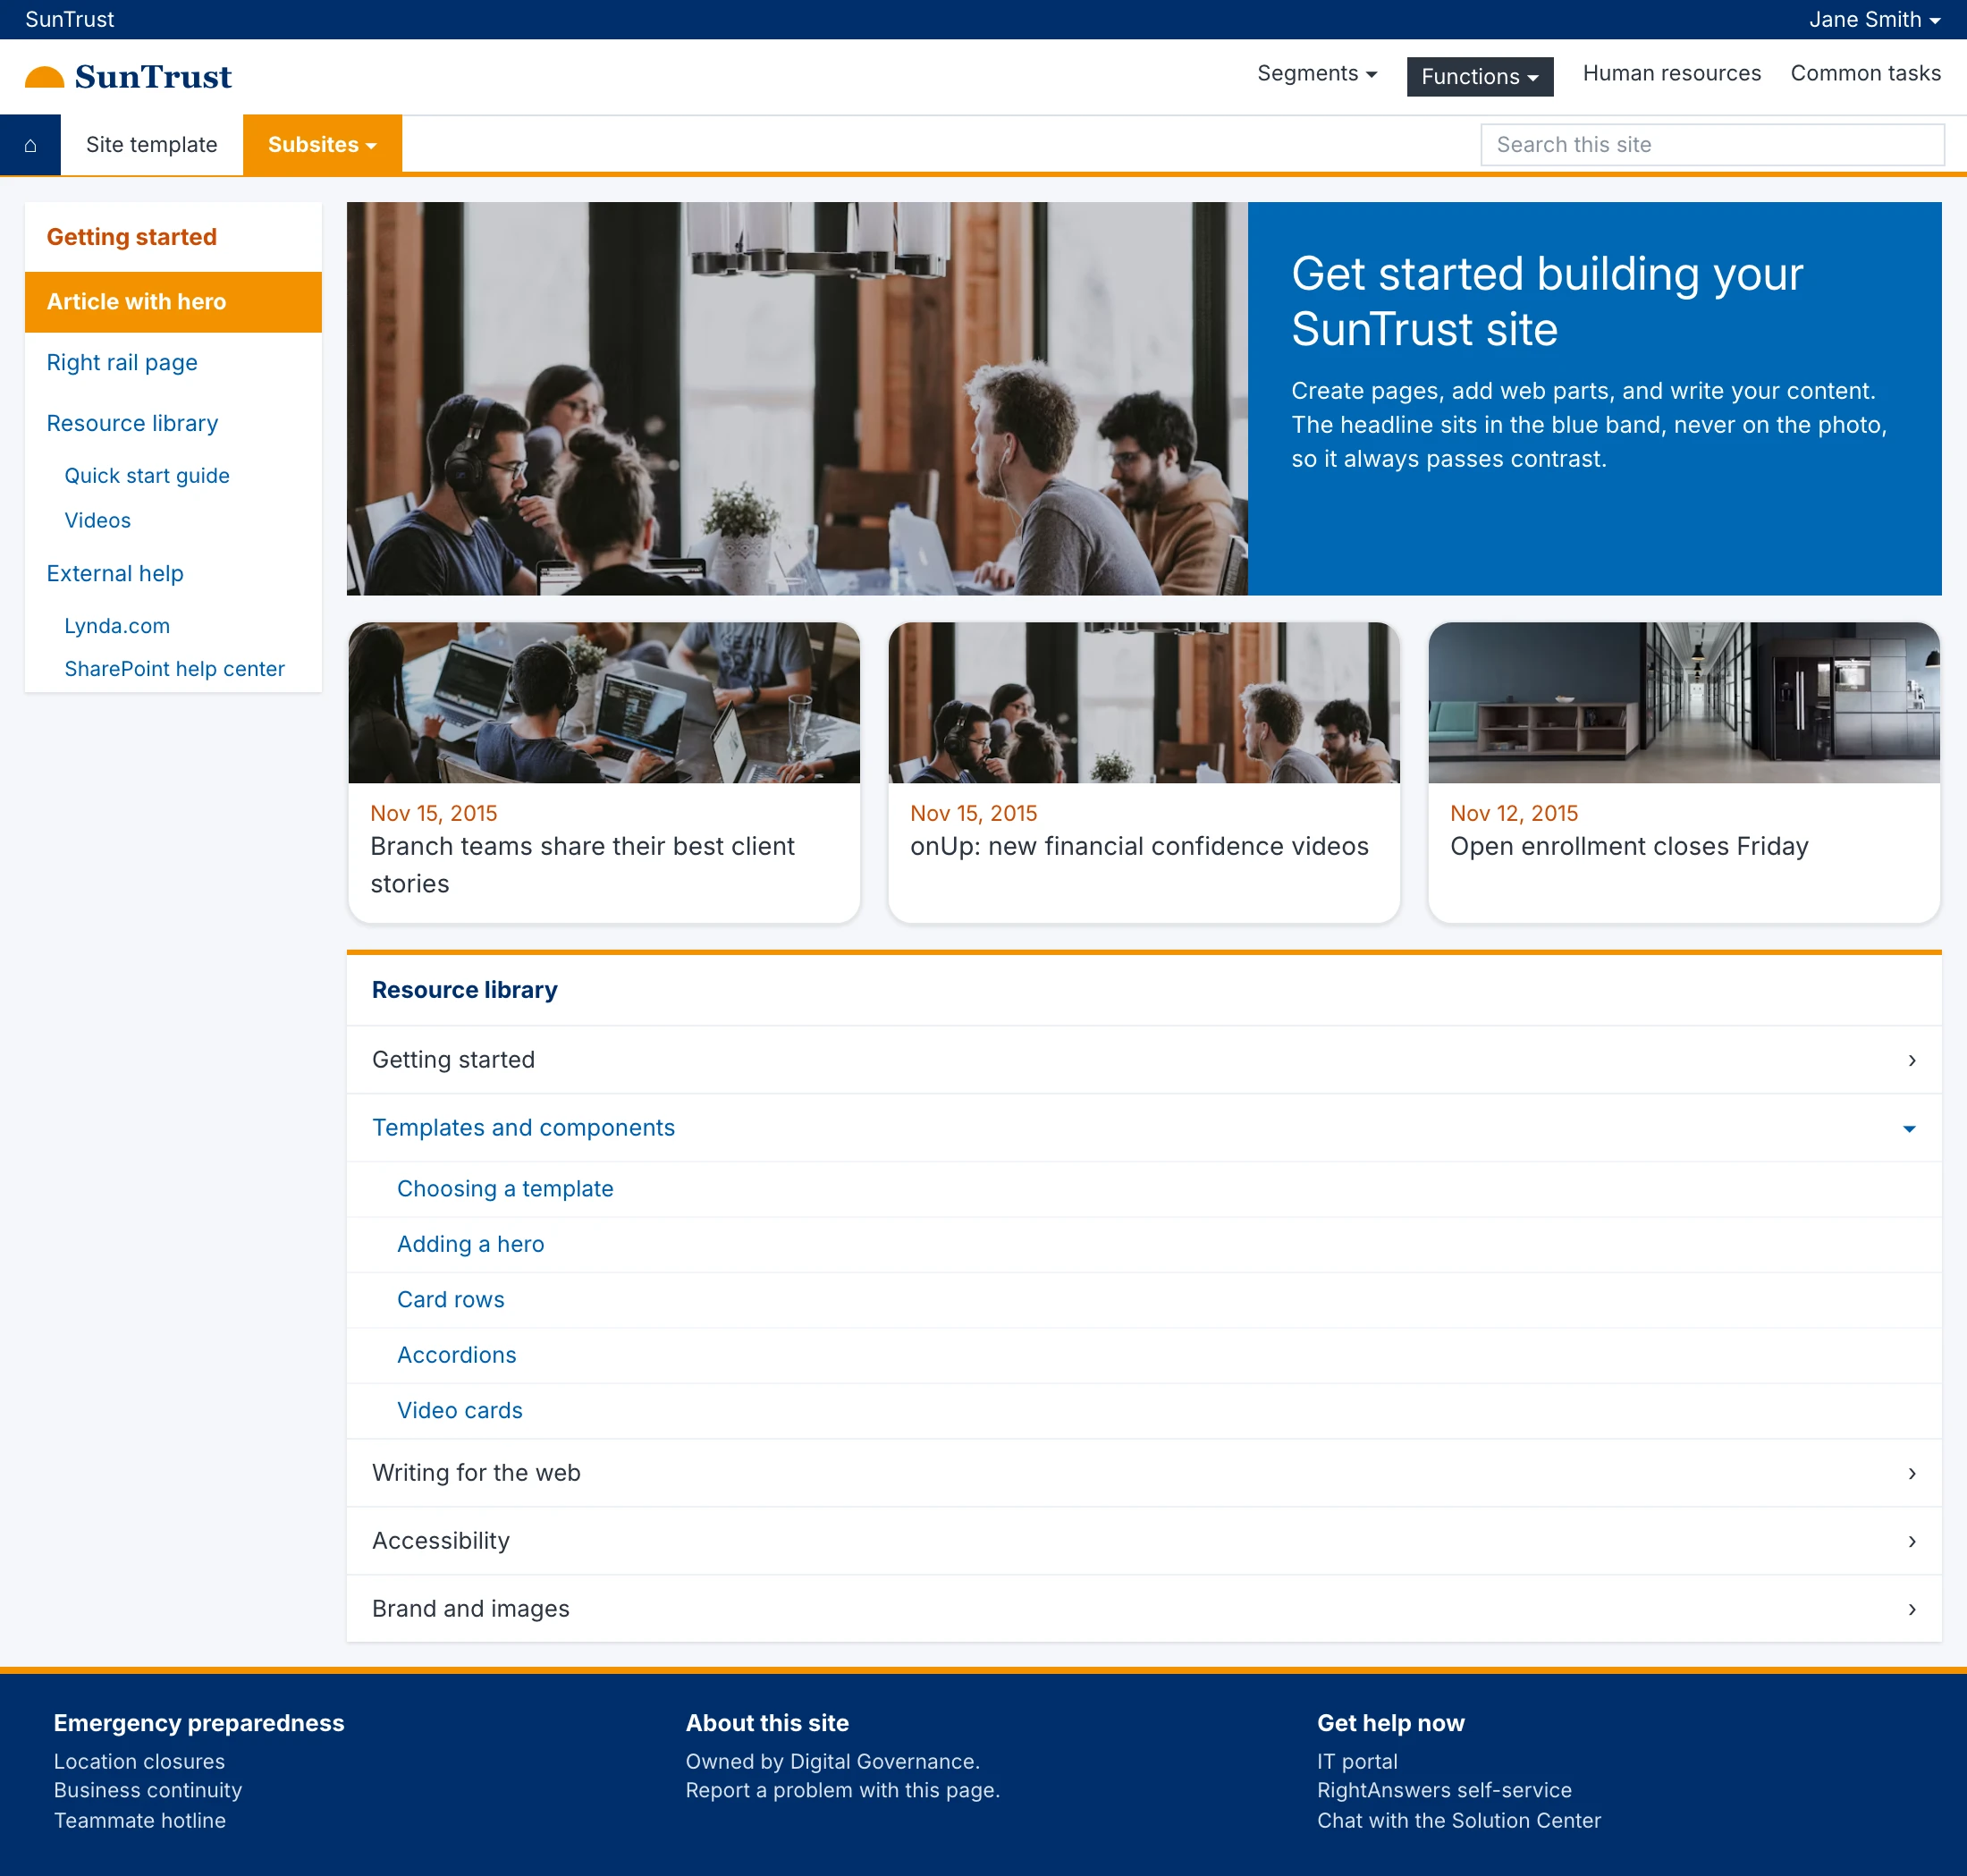This screenshot has width=1967, height=1876.
Task: Open Branch teams client stories card image
Action: (604, 703)
